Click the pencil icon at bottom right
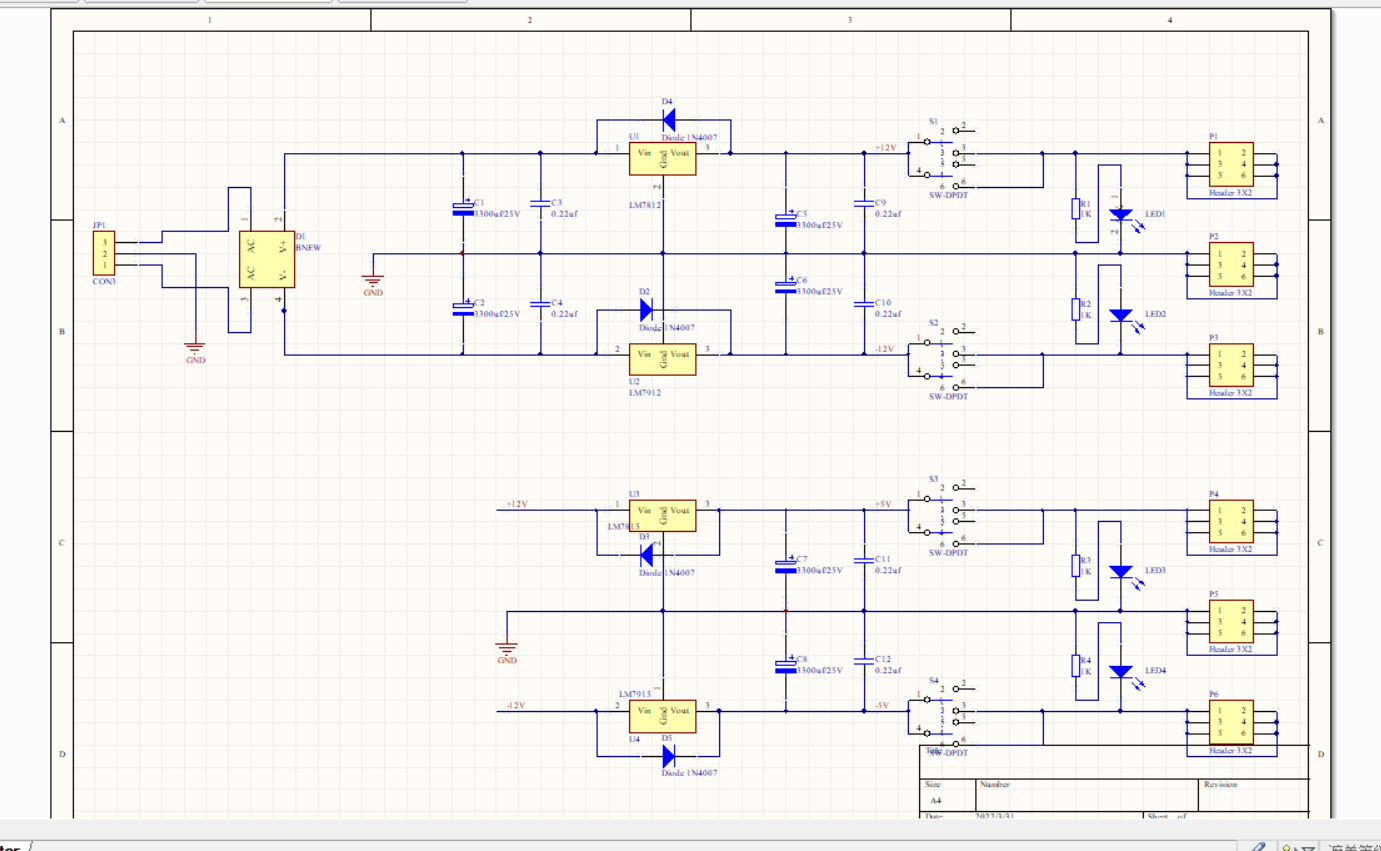This screenshot has width=1381, height=851. coord(1260,846)
